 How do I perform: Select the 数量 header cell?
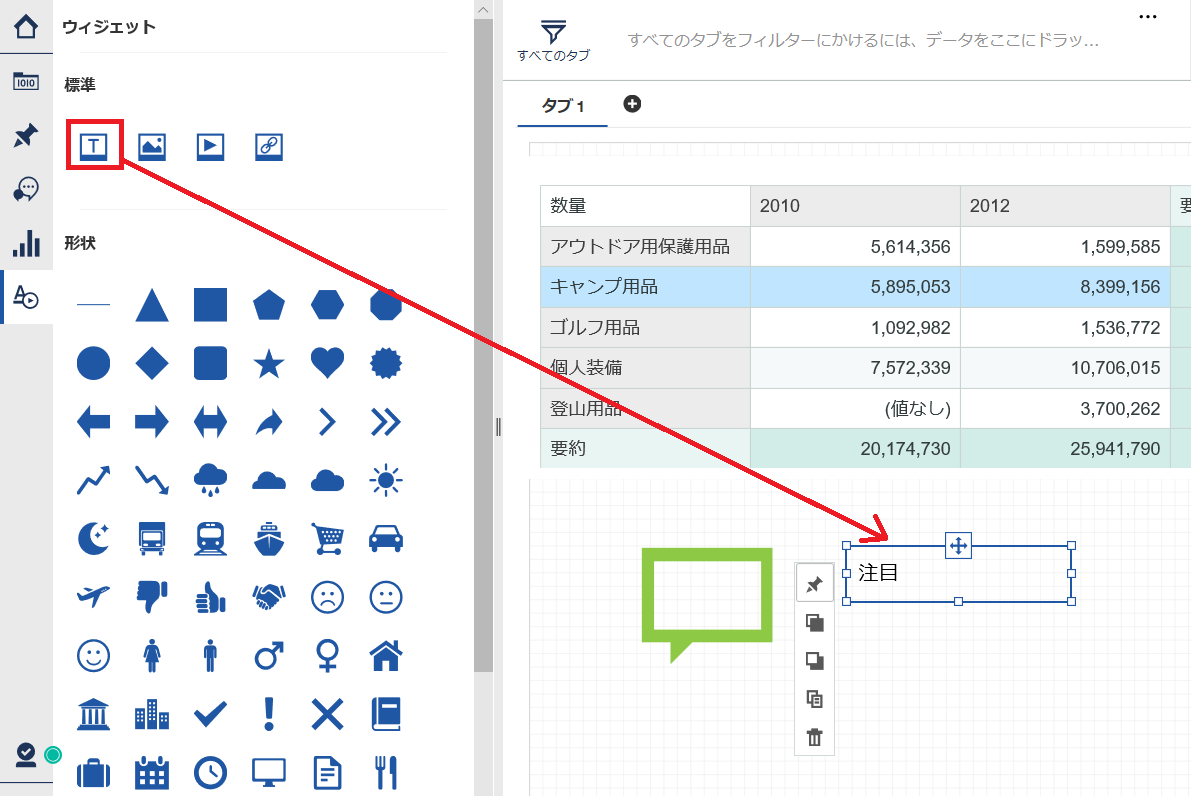click(x=646, y=206)
